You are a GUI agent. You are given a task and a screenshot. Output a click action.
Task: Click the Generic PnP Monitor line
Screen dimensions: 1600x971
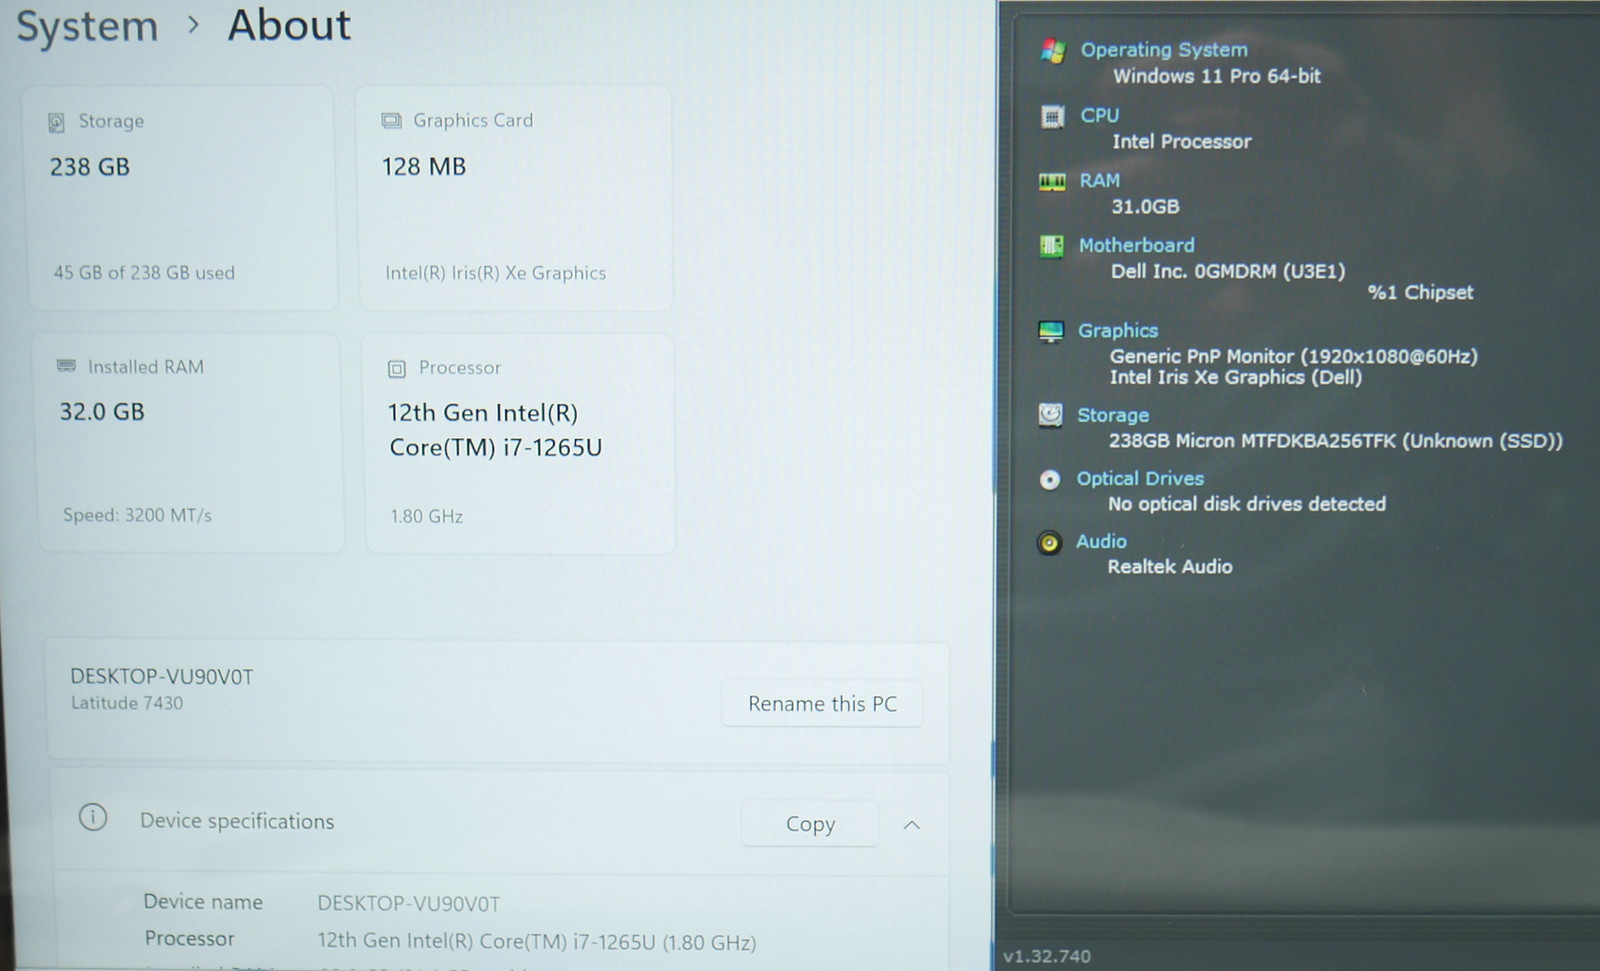point(1294,356)
